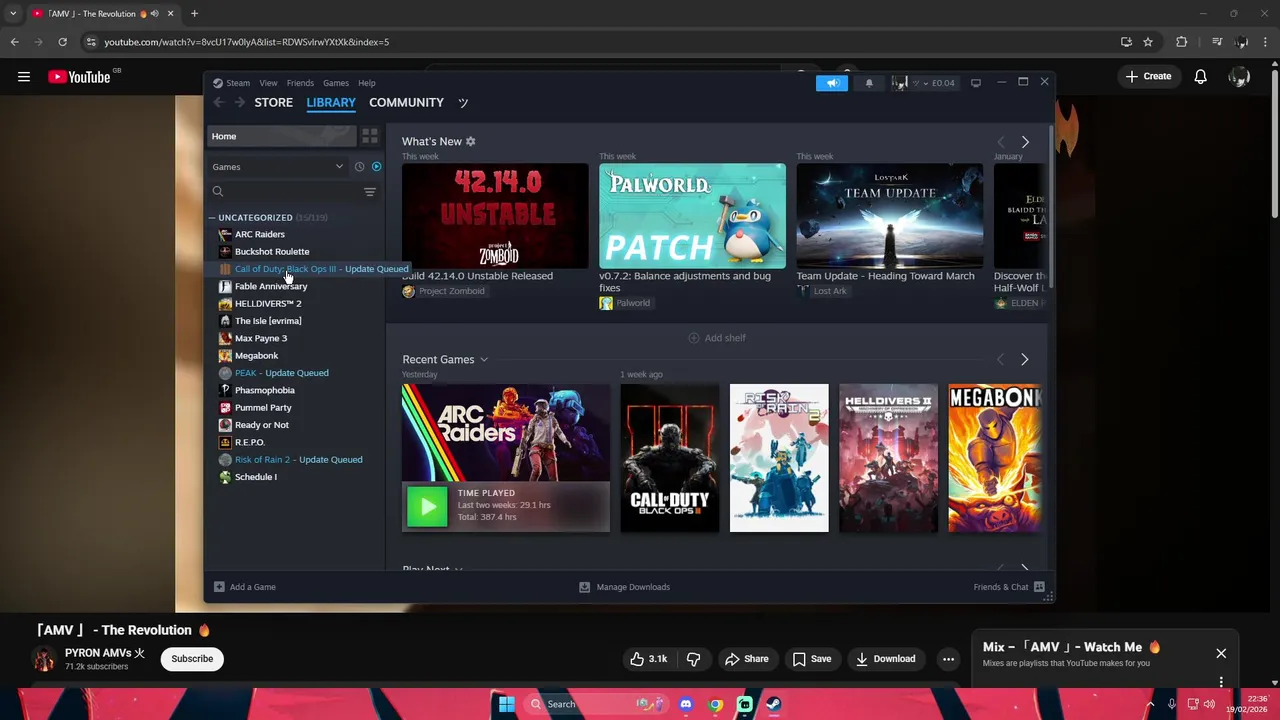The height and width of the screenshot is (720, 1280).
Task: Open the Help menu in Steam
Action: [367, 83]
